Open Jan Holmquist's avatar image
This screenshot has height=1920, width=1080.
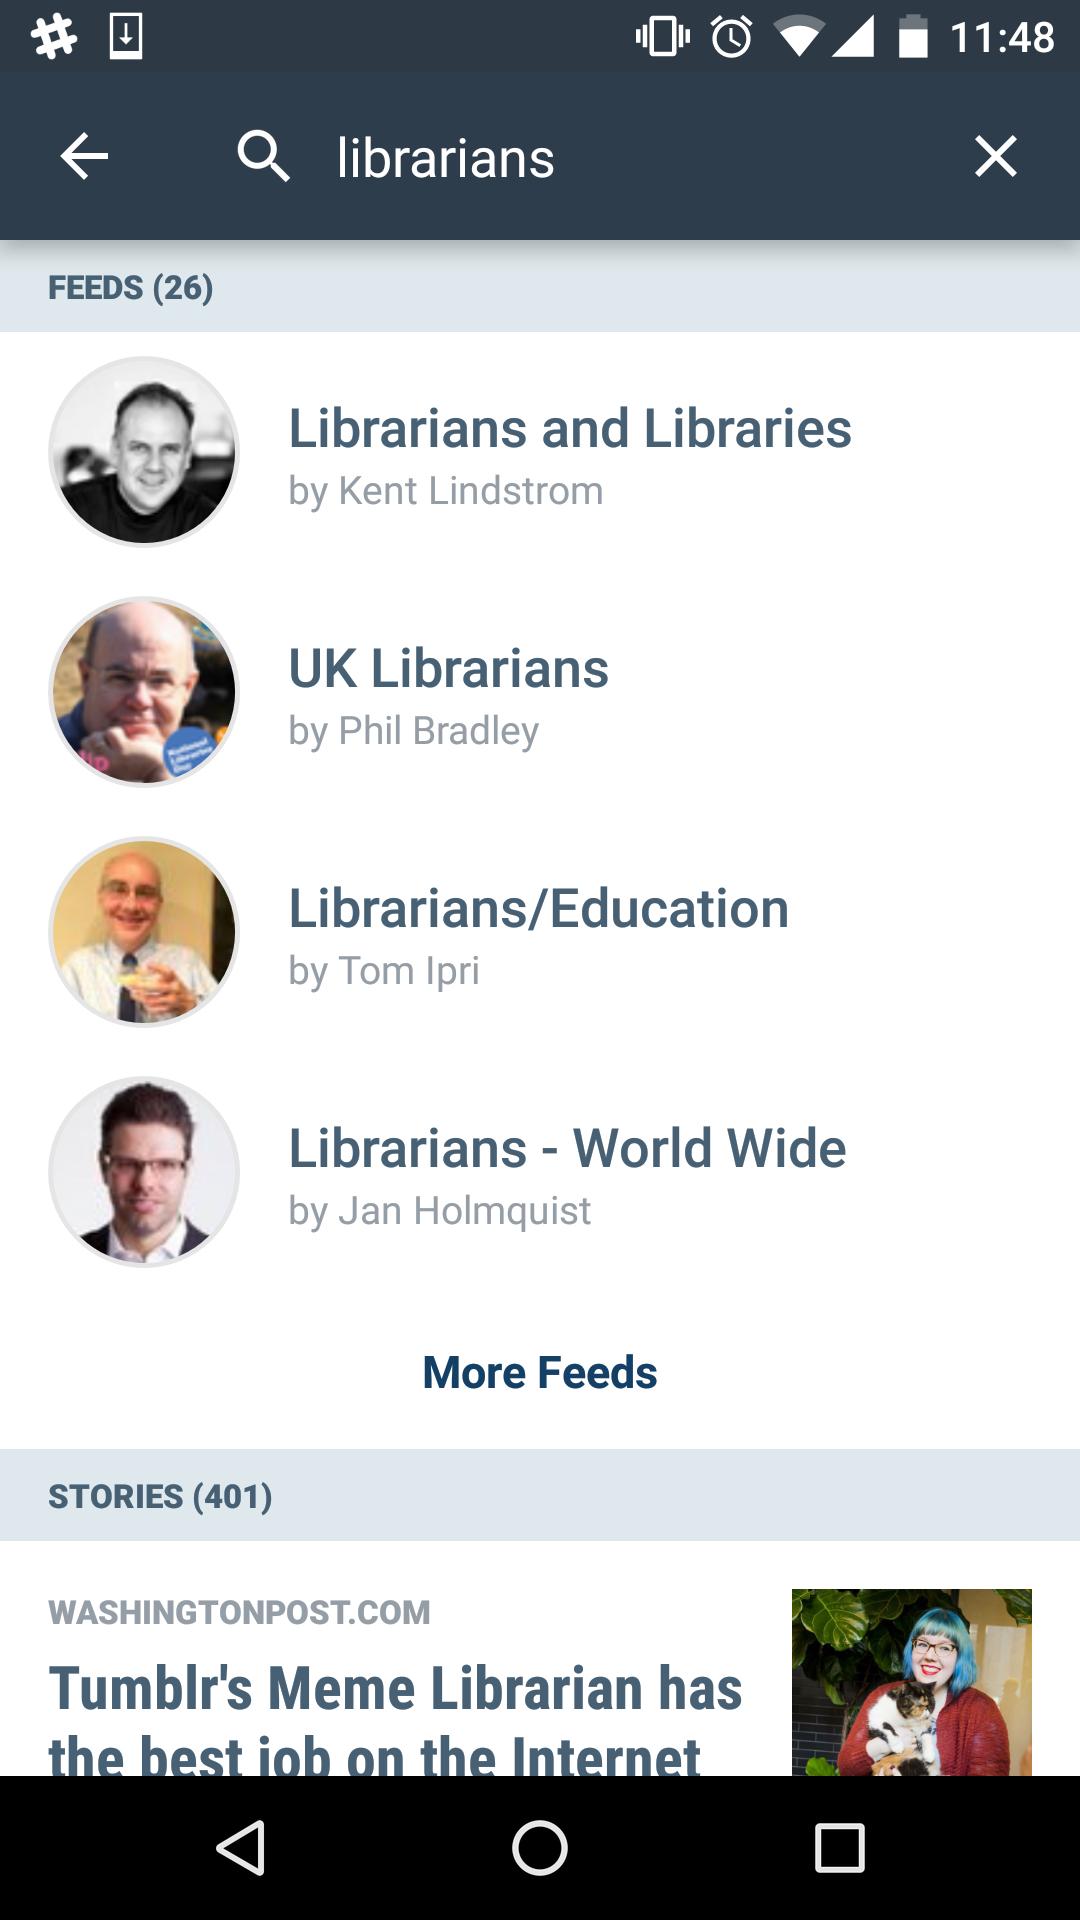[144, 1172]
